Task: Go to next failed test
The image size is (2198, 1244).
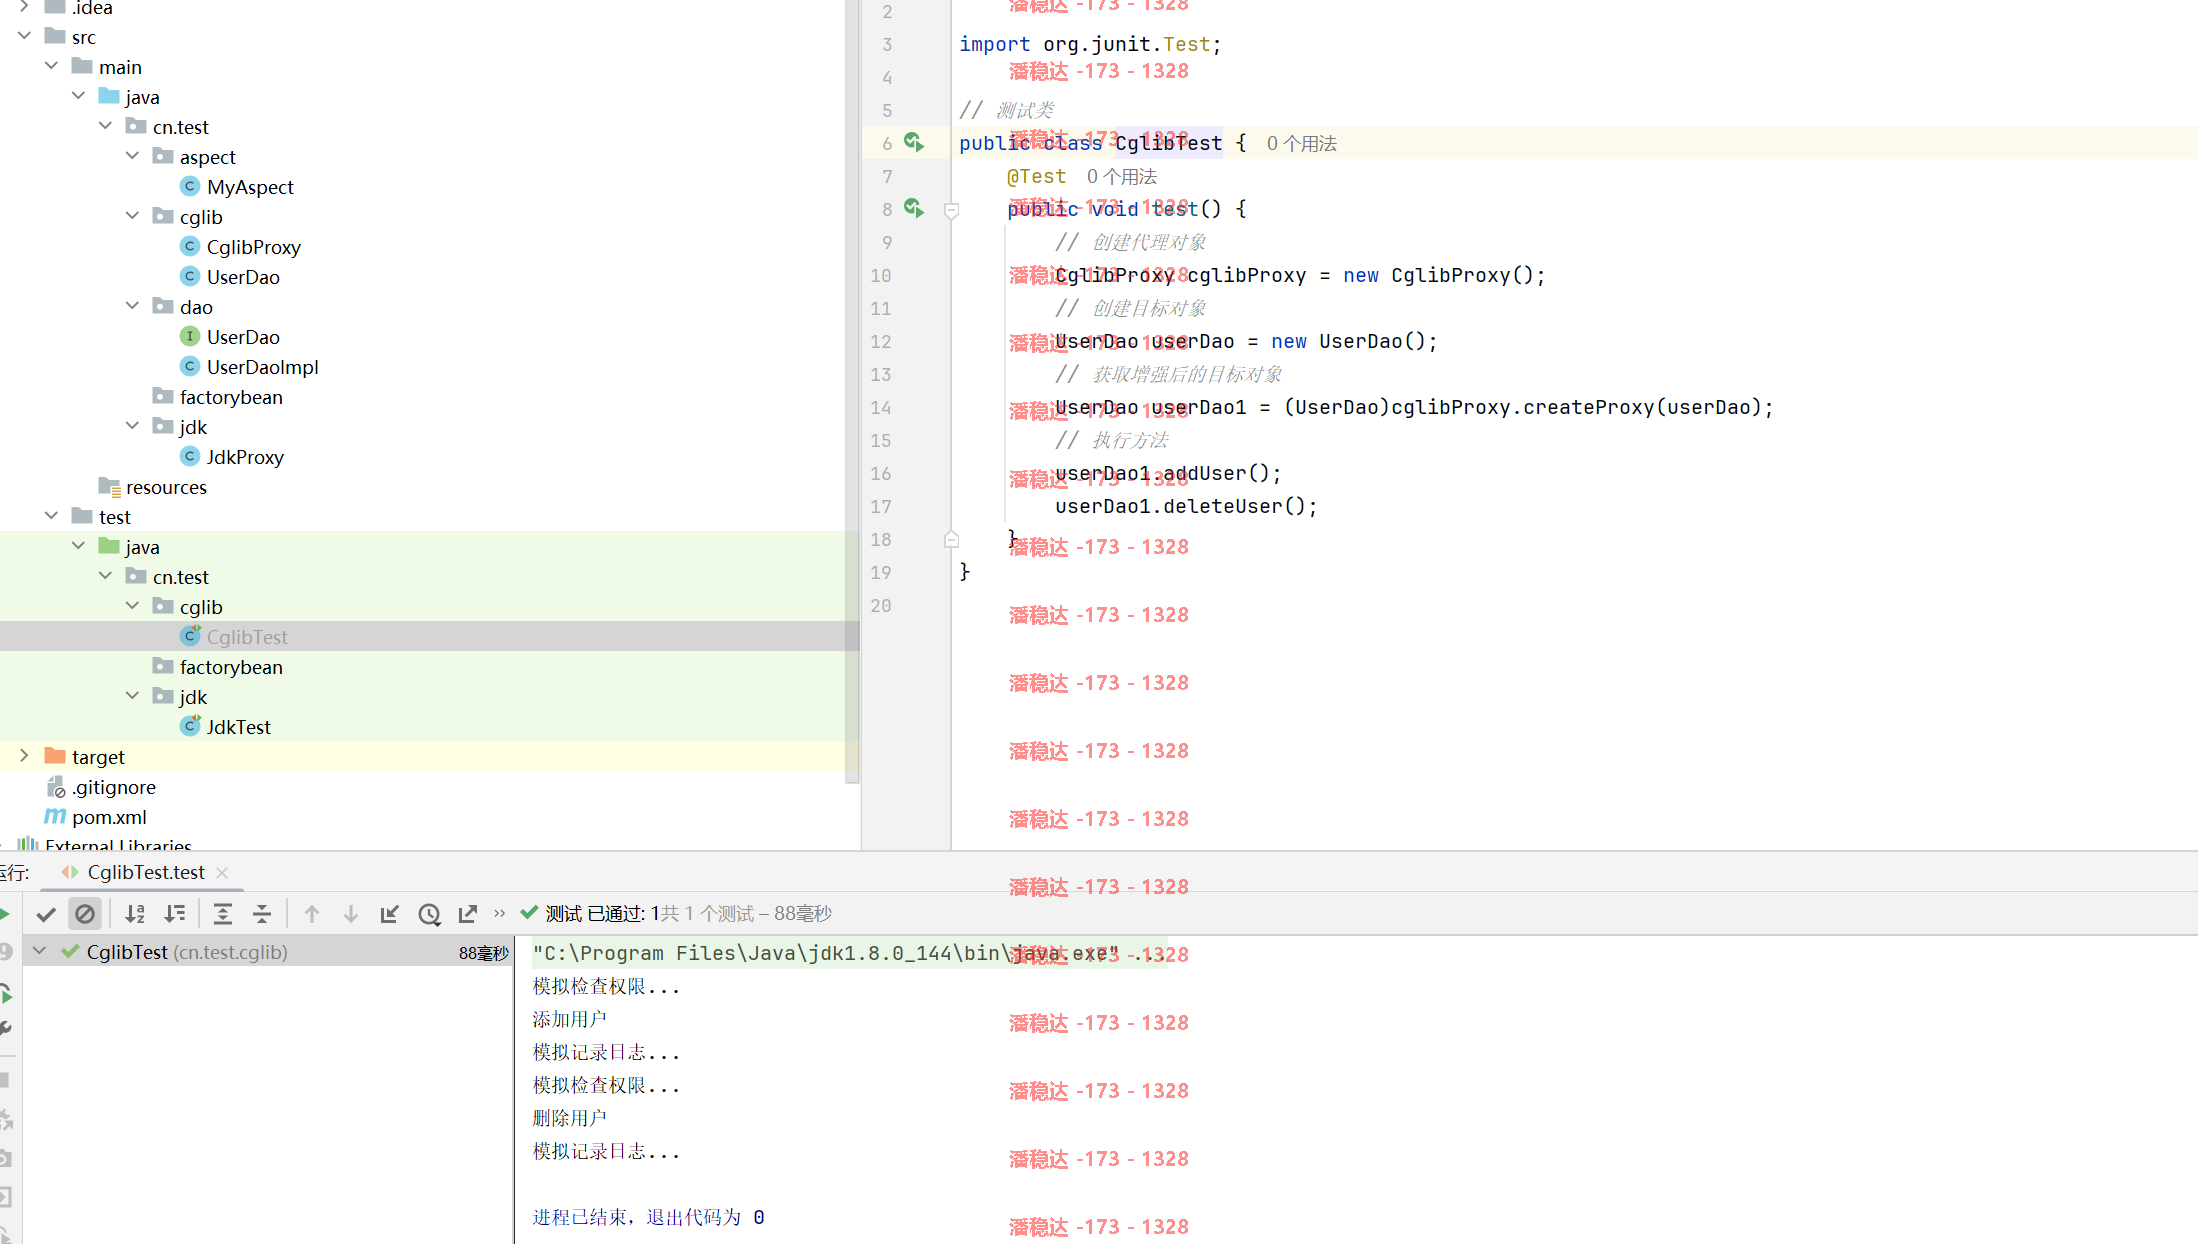Action: click(351, 914)
